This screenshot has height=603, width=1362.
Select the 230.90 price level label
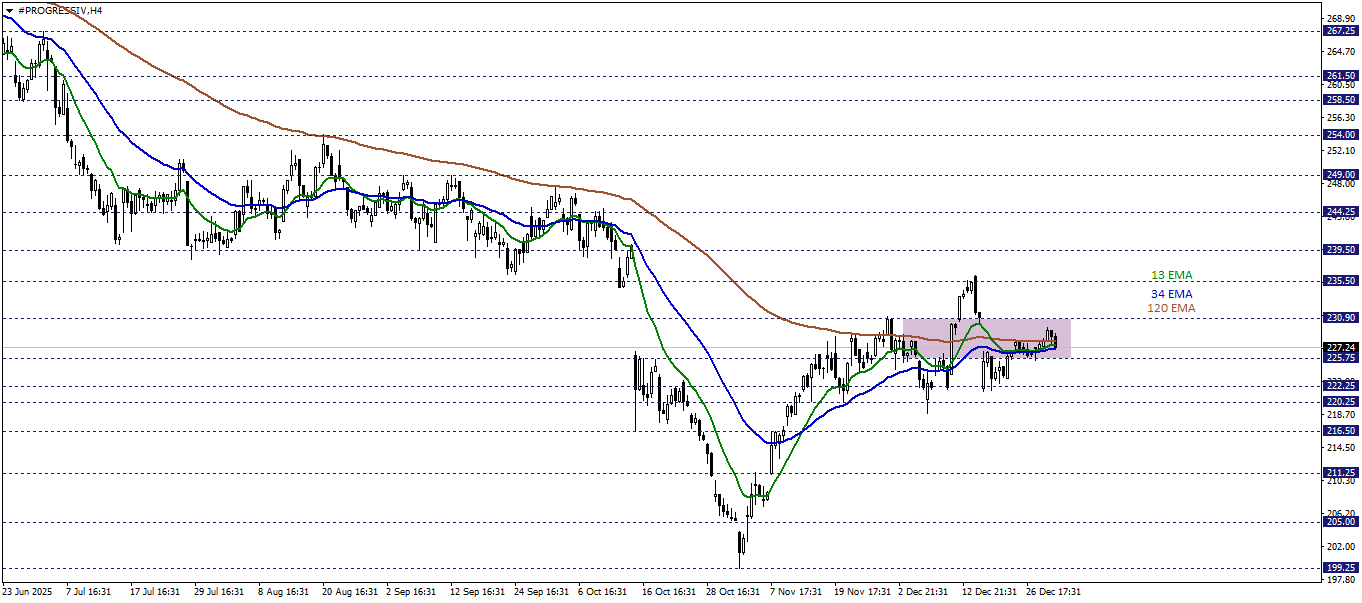click(x=1339, y=318)
